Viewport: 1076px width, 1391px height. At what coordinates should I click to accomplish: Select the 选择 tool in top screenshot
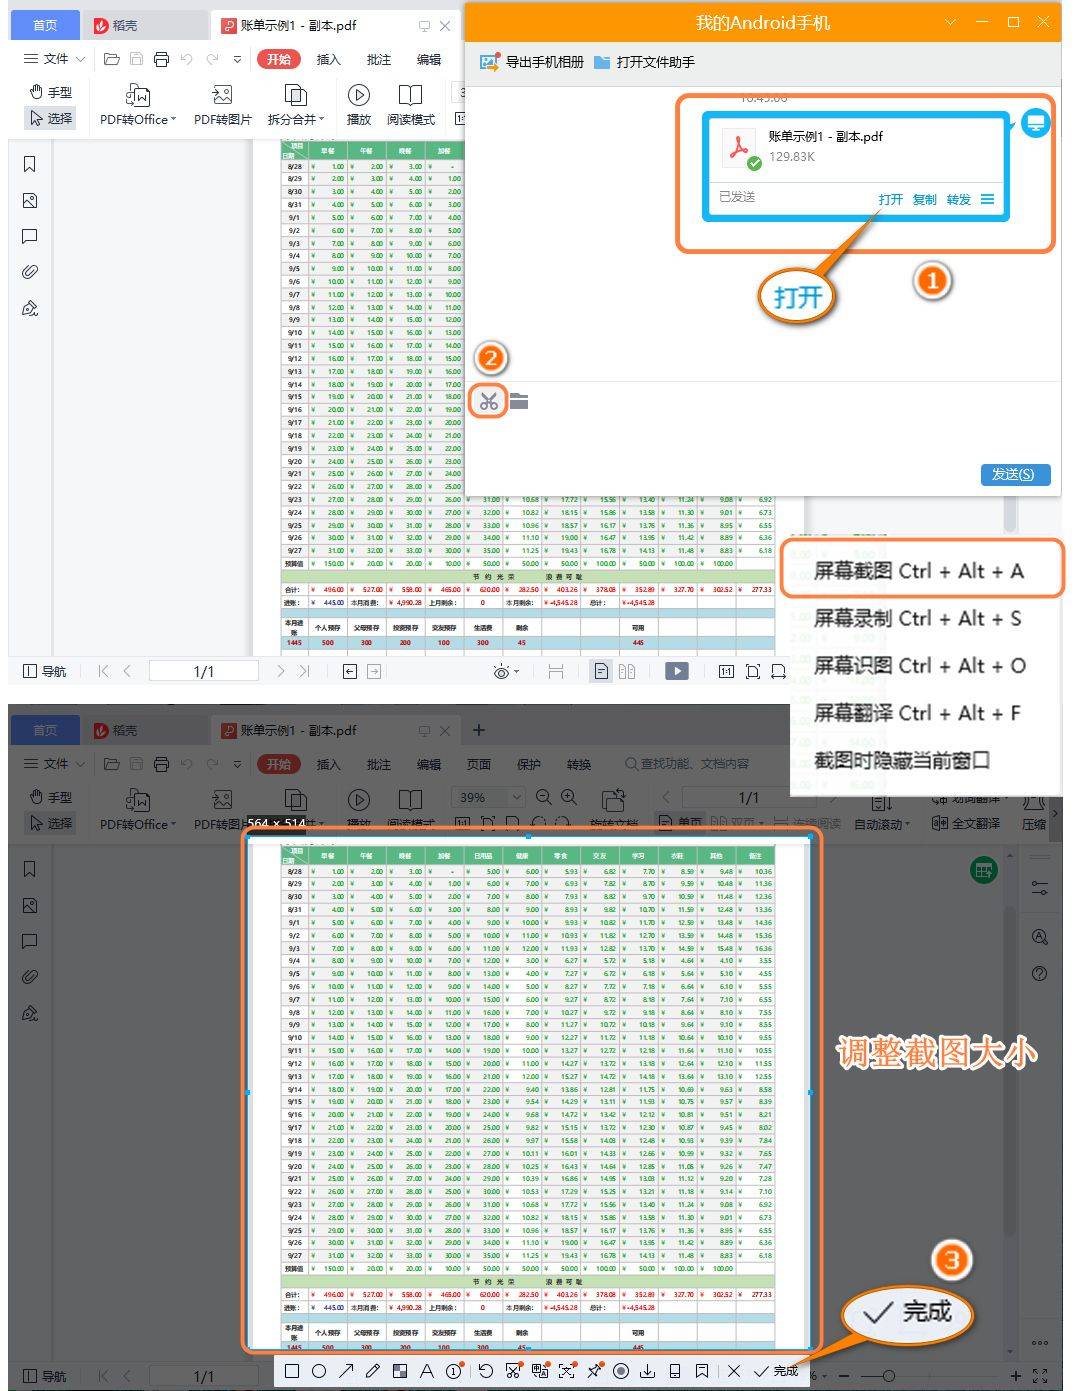pyautogui.click(x=51, y=118)
